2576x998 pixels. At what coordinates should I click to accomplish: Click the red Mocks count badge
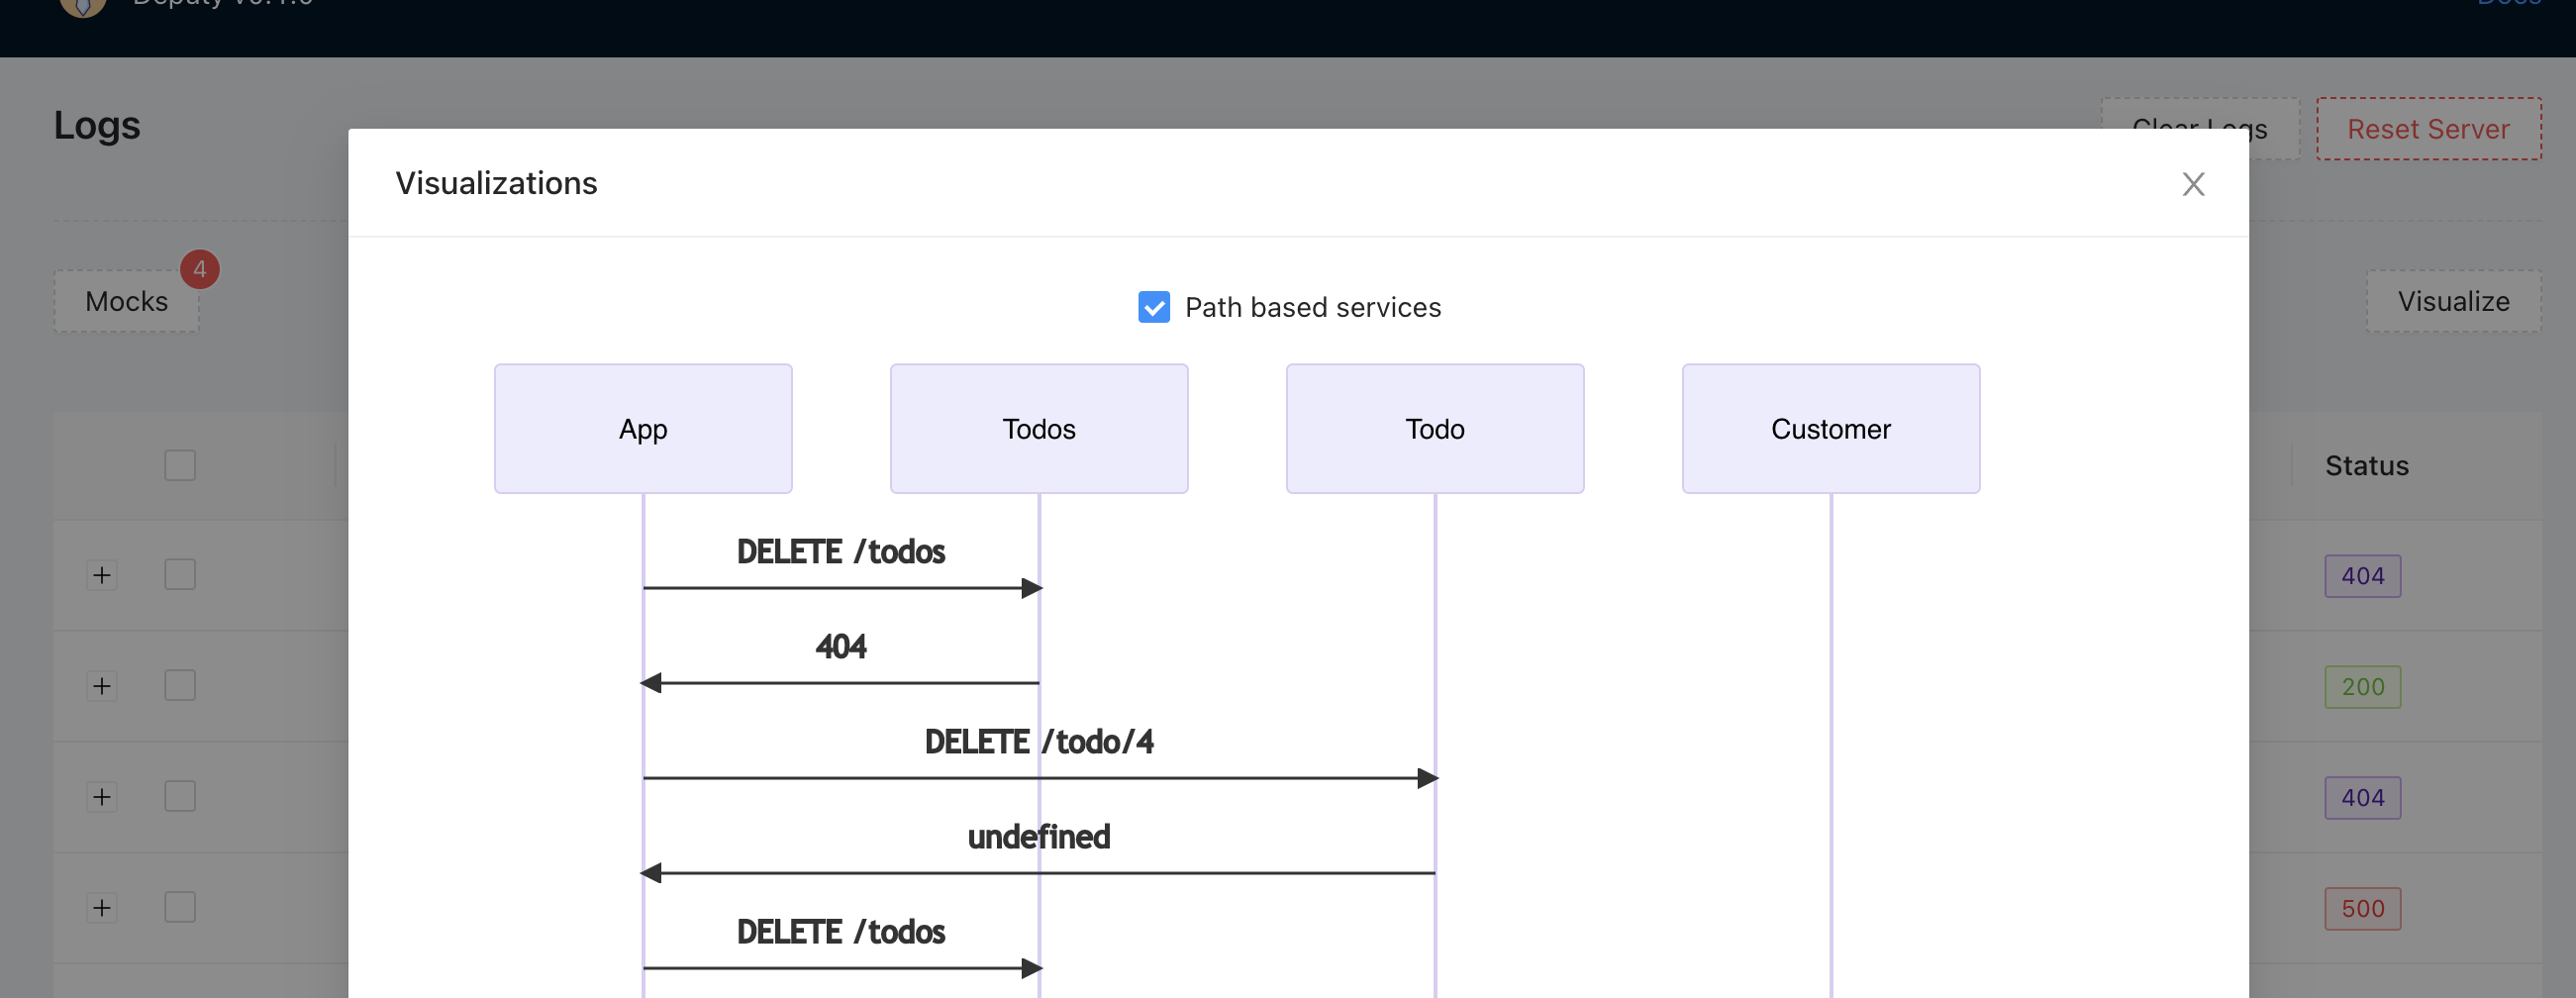click(200, 269)
